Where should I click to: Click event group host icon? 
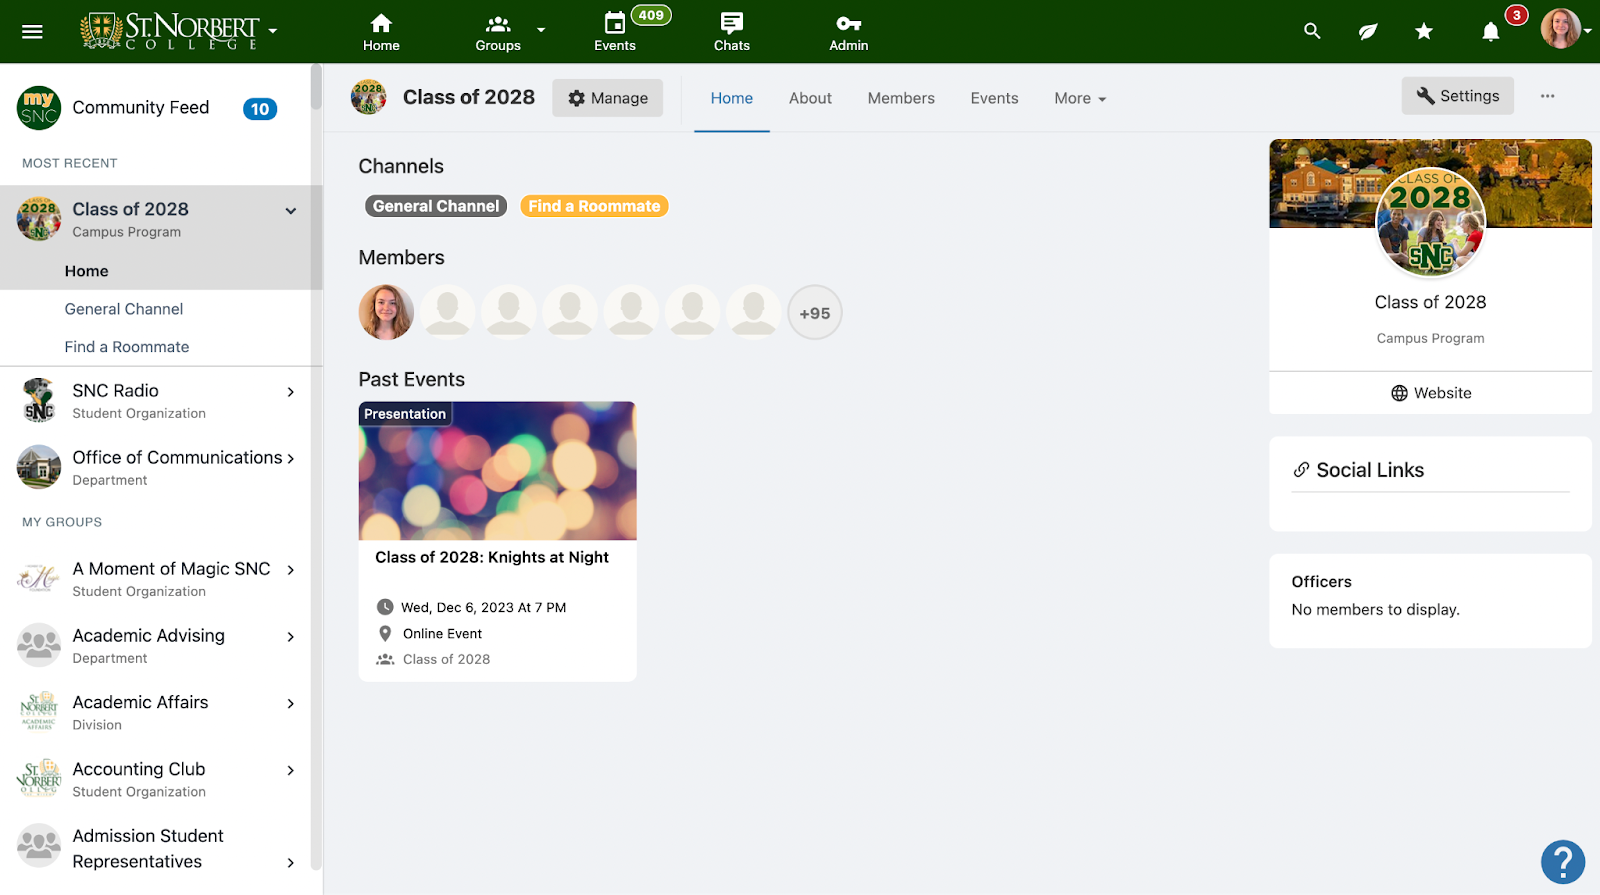coord(385,659)
